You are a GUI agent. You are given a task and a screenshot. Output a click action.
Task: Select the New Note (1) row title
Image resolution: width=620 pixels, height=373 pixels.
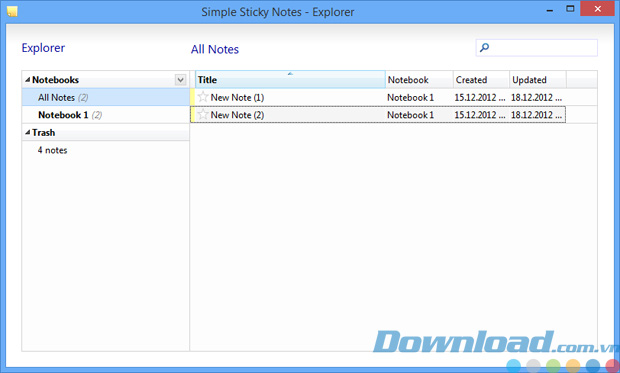click(x=237, y=97)
